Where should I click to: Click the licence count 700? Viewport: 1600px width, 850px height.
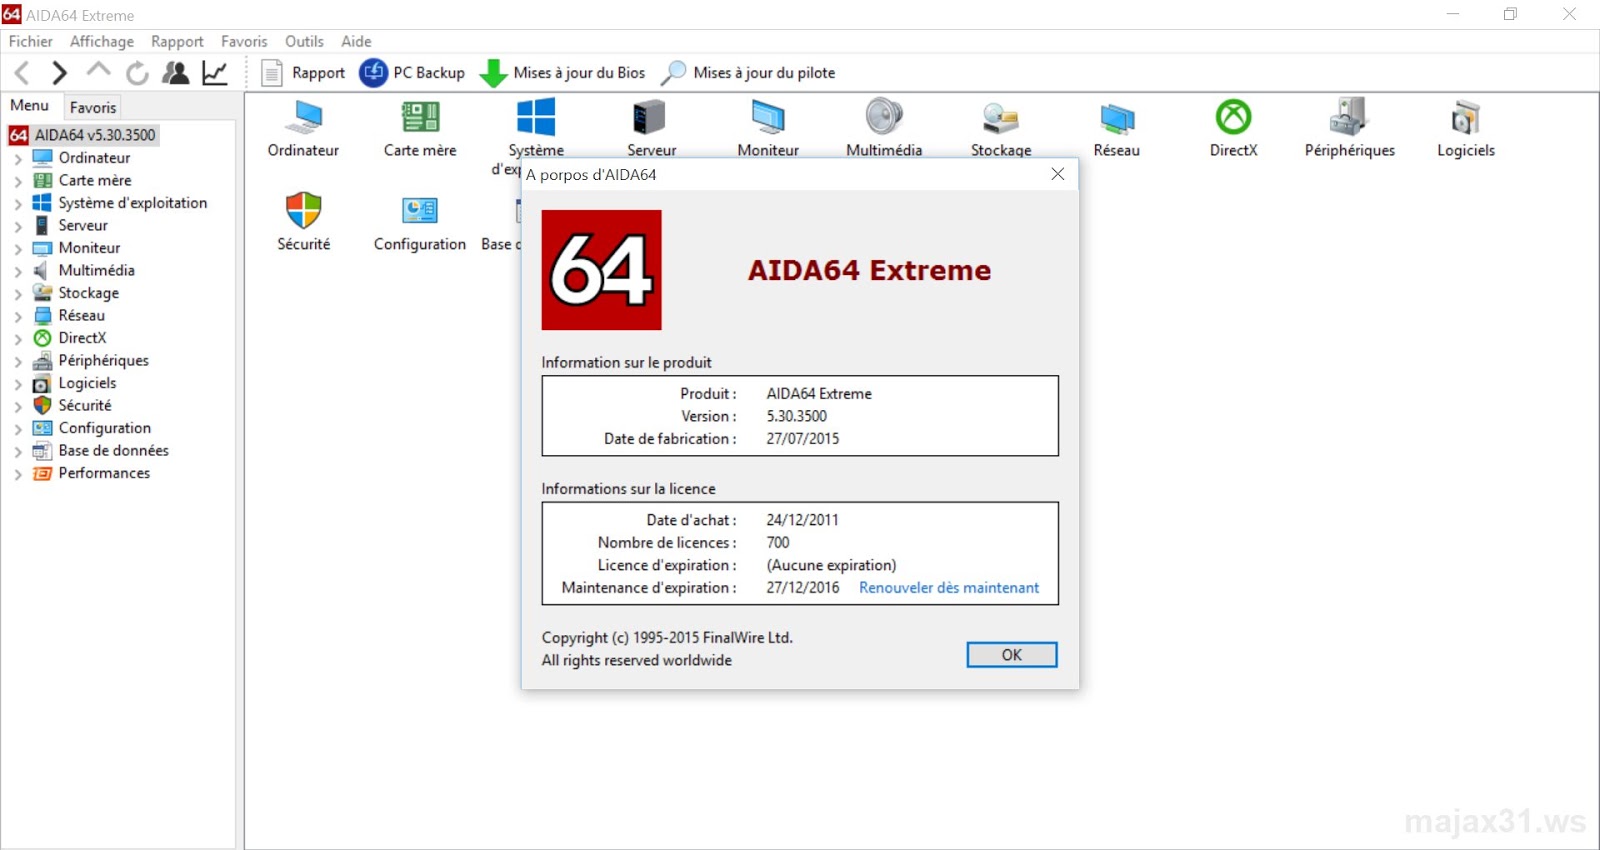coord(778,543)
